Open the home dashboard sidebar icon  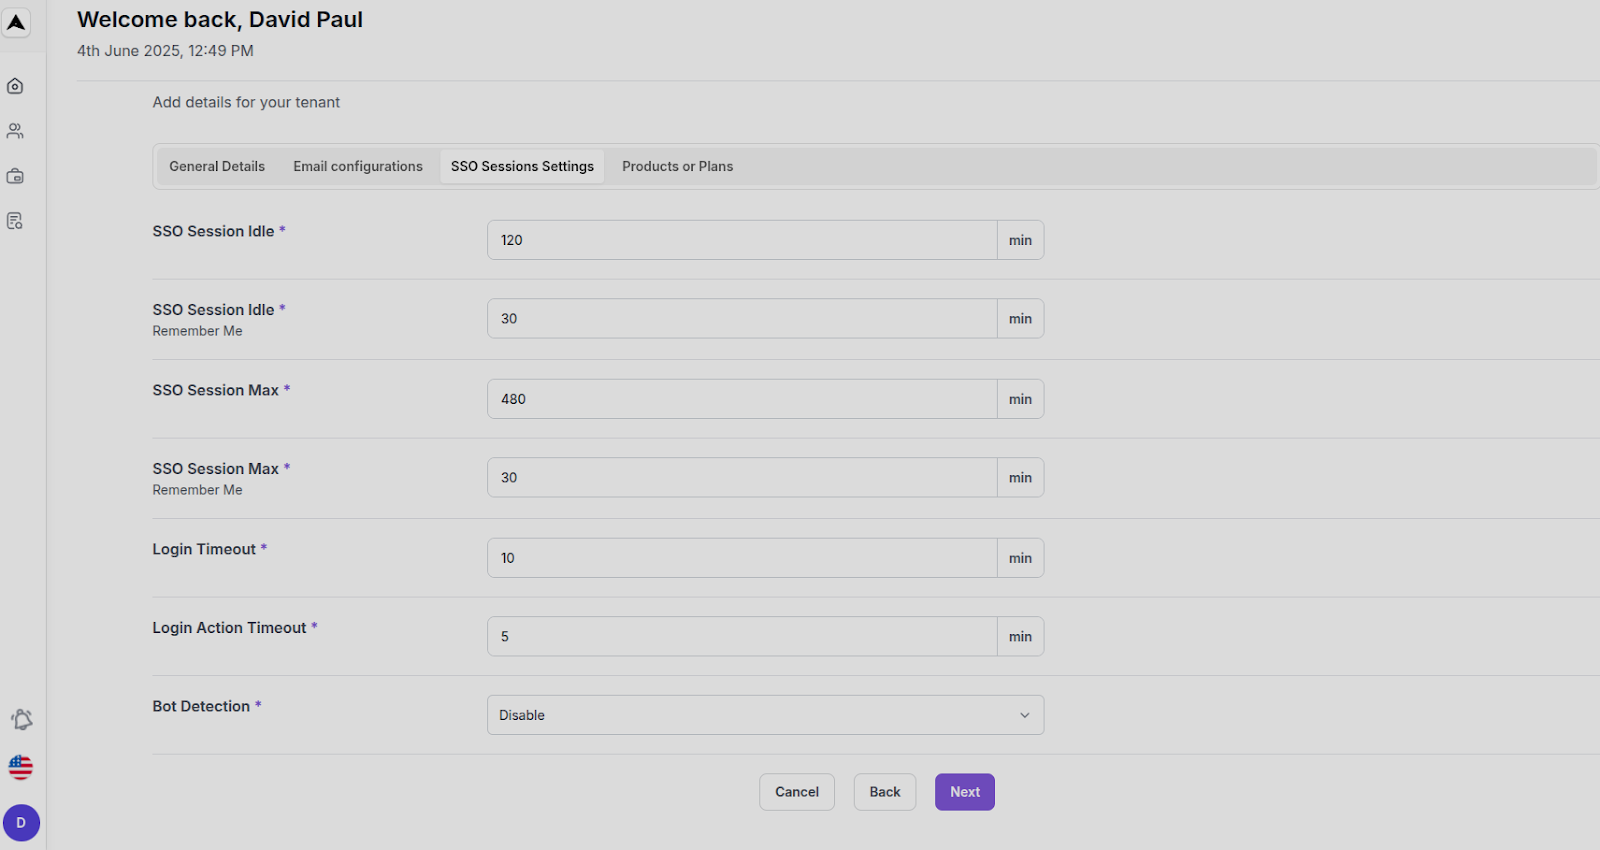click(15, 86)
